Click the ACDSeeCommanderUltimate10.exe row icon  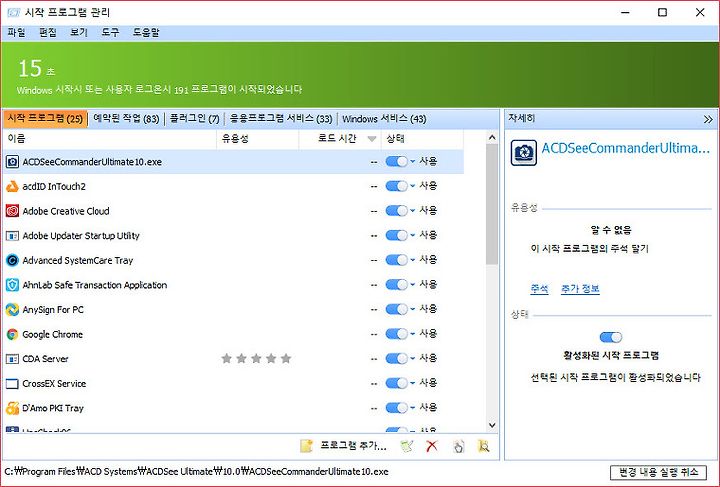pos(12,162)
